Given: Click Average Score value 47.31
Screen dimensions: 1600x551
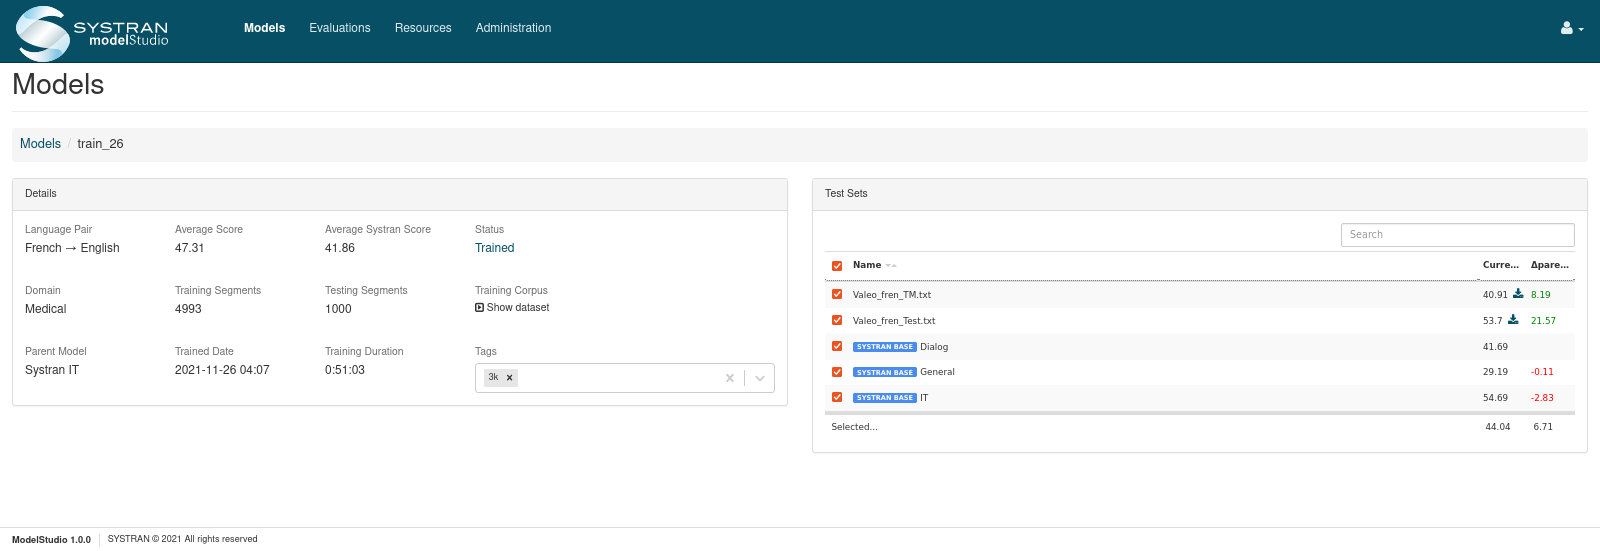Looking at the screenshot, I should (189, 248).
